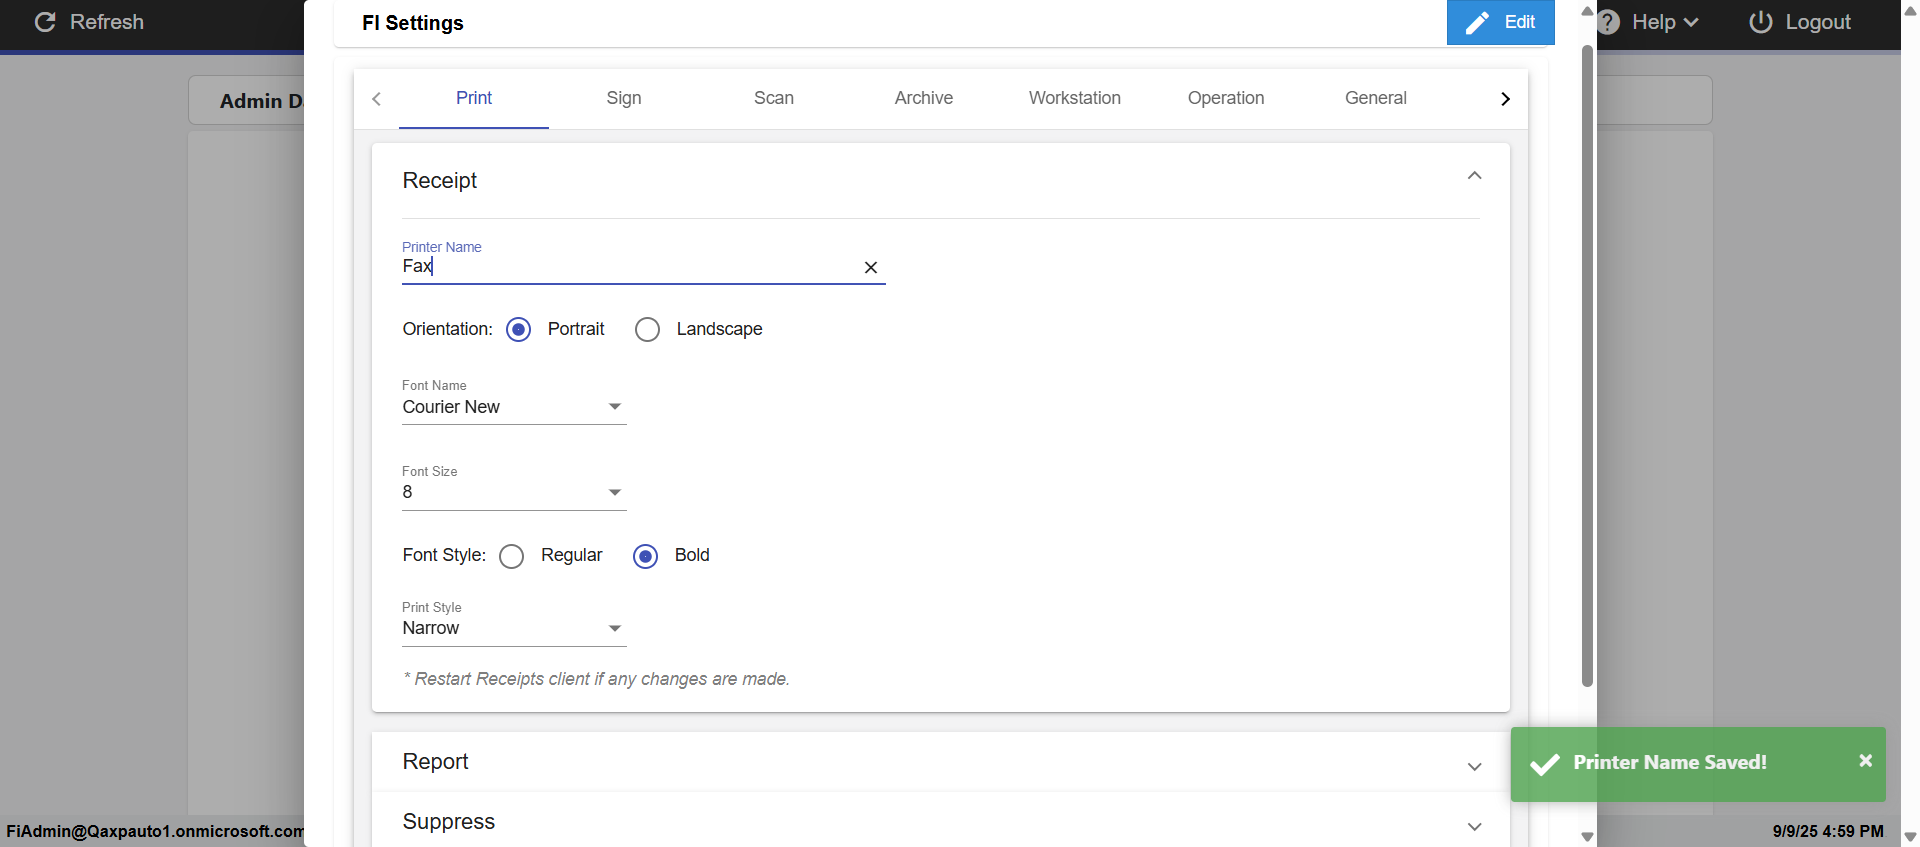Expand the Report section
The image size is (1920, 847).
[1474, 766]
